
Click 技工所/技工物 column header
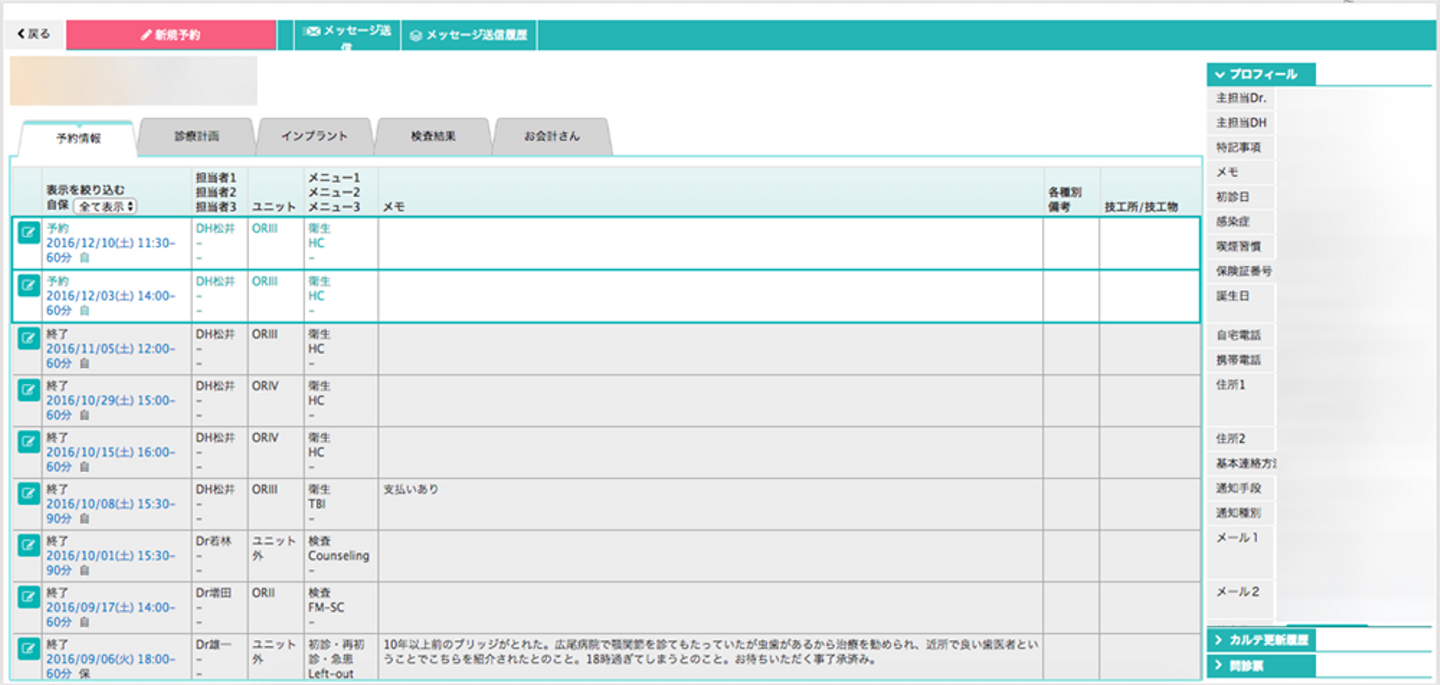(x=1141, y=207)
